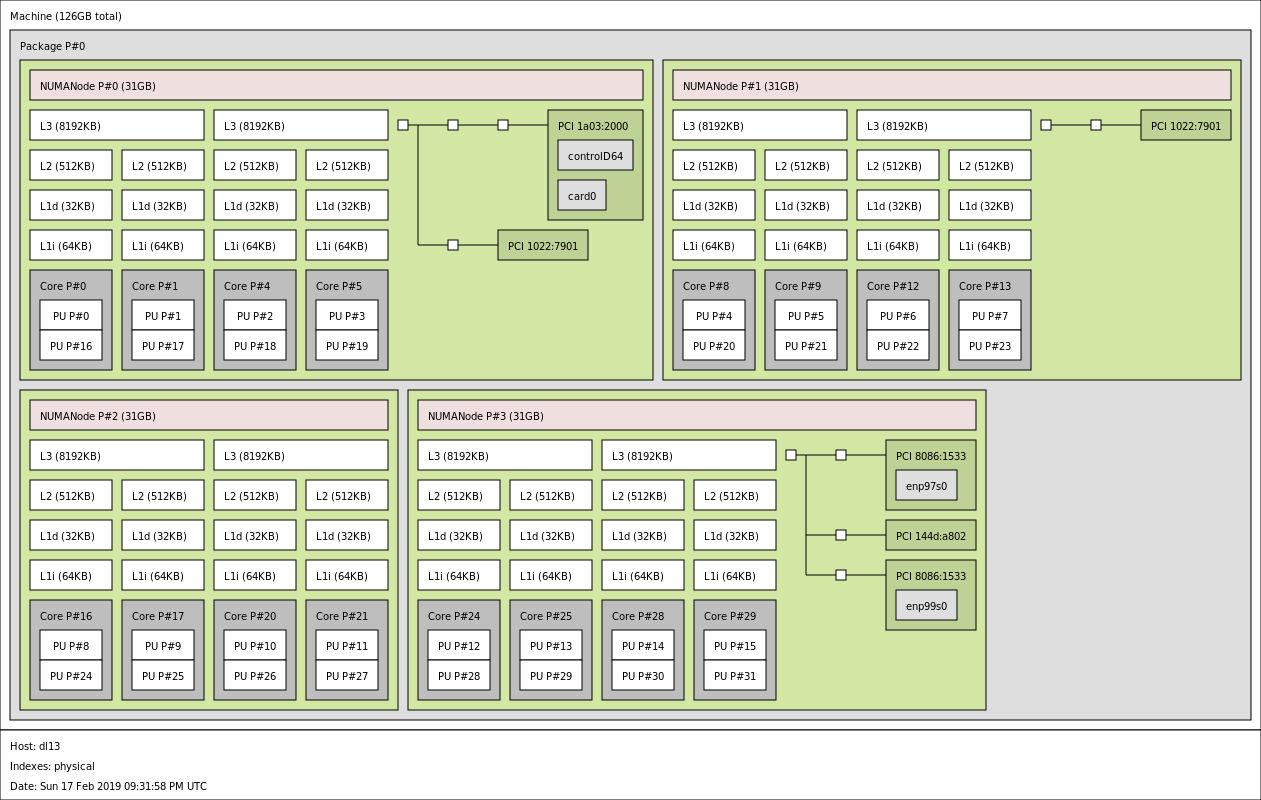Click the PU P#8 box
Screen dimensions: 1261x800
[x=71, y=645]
